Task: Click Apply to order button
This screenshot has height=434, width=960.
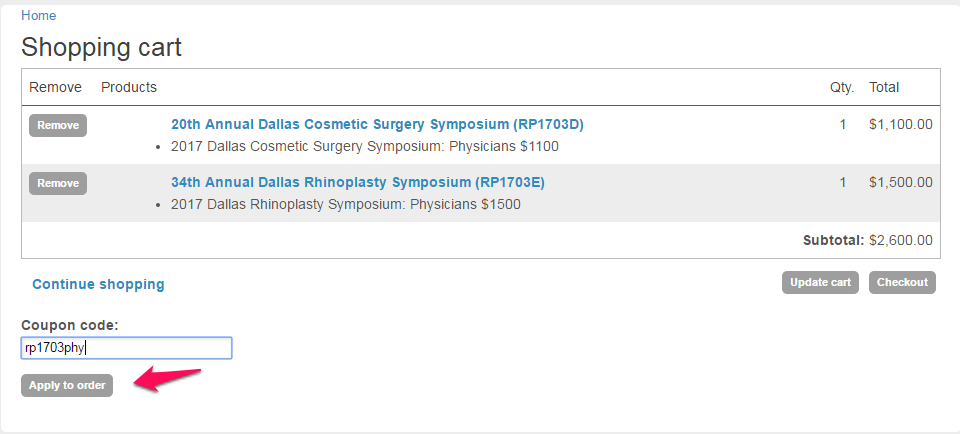Action: point(67,385)
